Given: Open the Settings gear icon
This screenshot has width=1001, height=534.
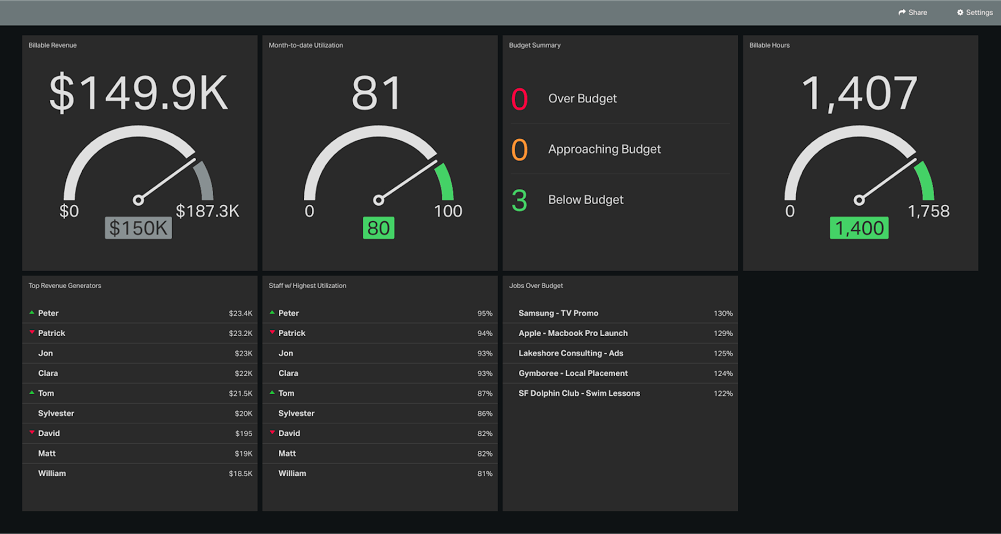Looking at the screenshot, I should coord(960,13).
